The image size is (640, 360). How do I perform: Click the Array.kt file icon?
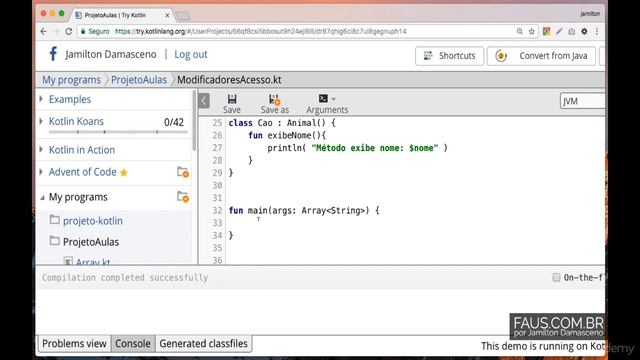pos(68,261)
